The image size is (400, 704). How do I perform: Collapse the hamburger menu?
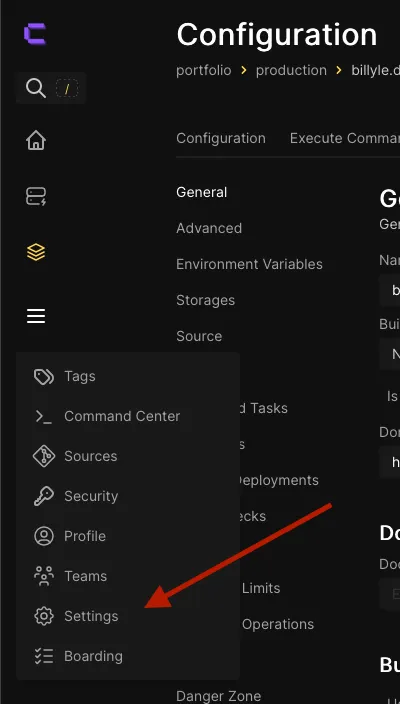pos(36,316)
